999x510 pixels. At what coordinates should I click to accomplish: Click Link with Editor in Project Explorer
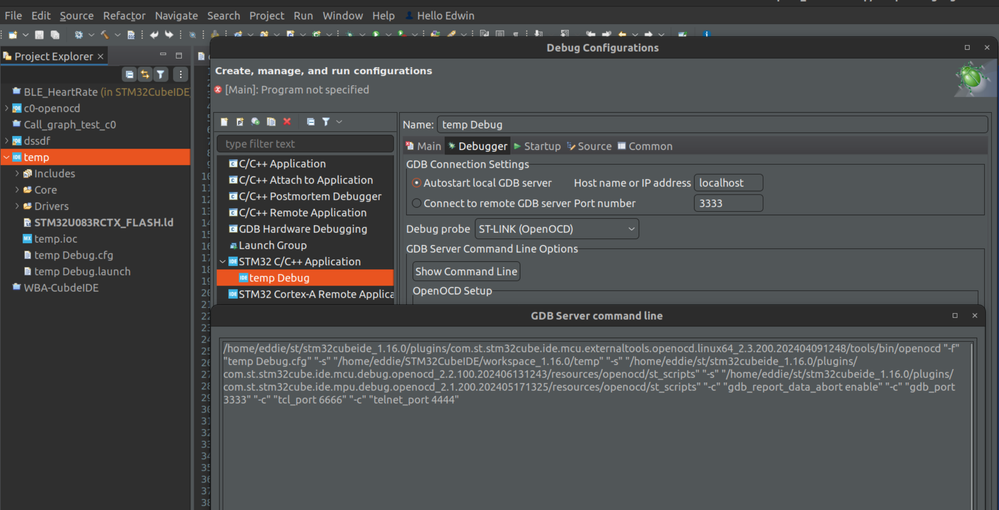pyautogui.click(x=145, y=75)
